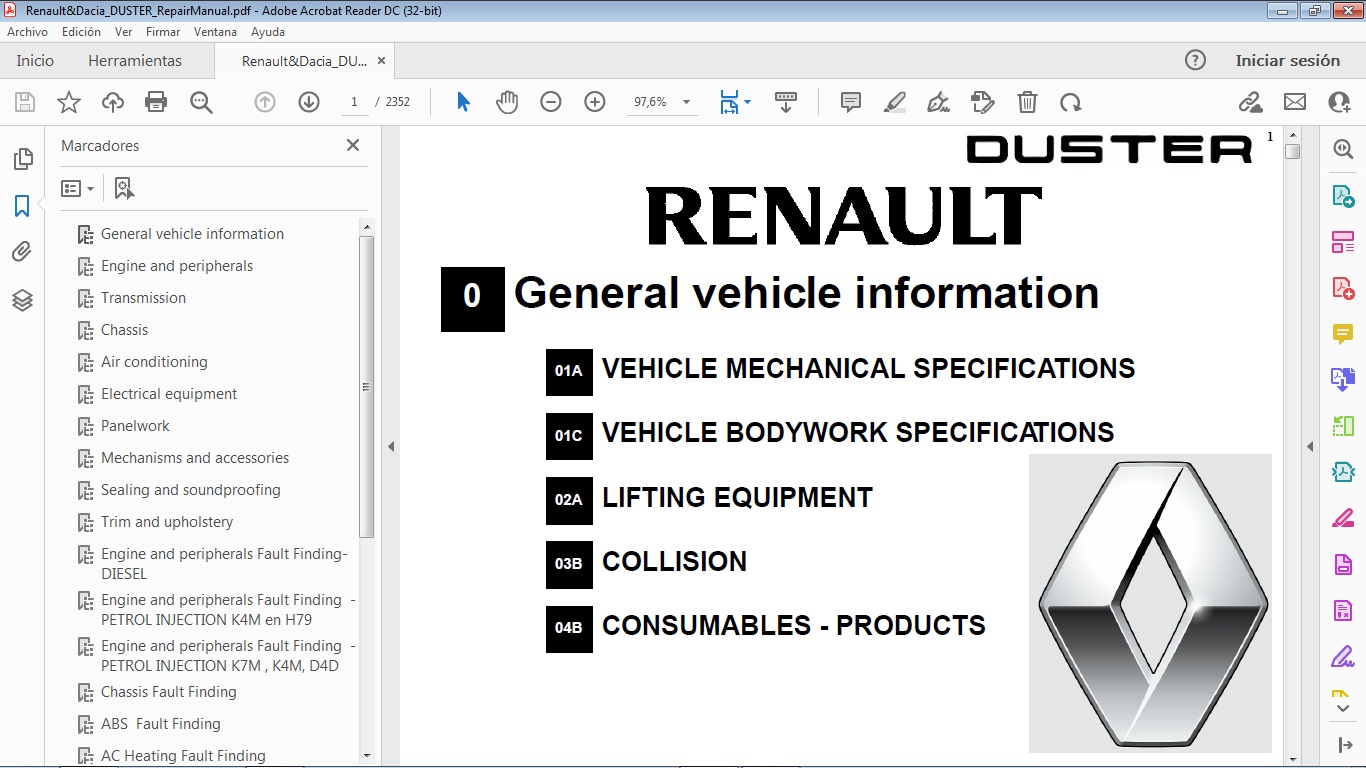Viewport: 1366px width, 768px height.
Task: Open the Layers panel
Action: tap(23, 300)
